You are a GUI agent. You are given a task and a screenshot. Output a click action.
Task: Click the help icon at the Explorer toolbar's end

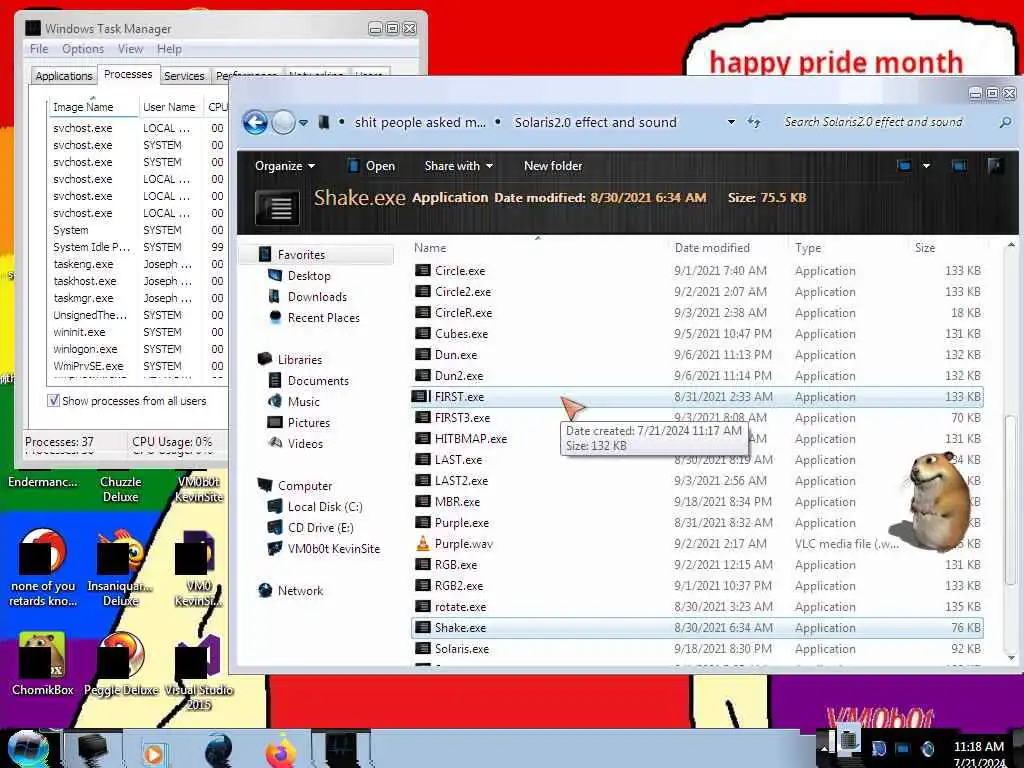996,166
